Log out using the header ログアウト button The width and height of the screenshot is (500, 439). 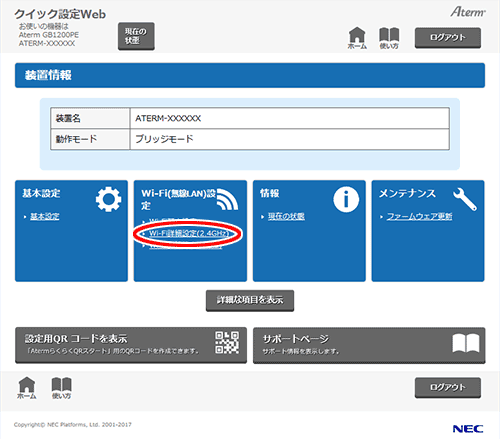(448, 38)
